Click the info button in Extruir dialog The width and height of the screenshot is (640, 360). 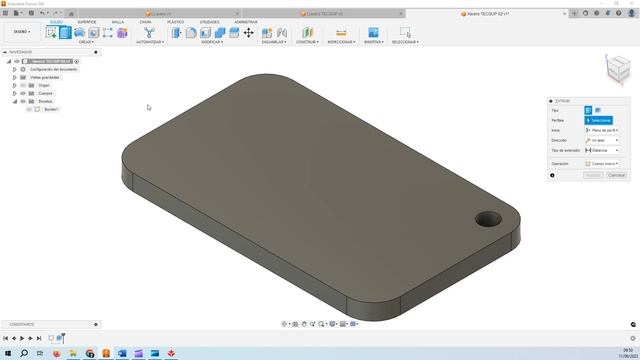point(552,176)
